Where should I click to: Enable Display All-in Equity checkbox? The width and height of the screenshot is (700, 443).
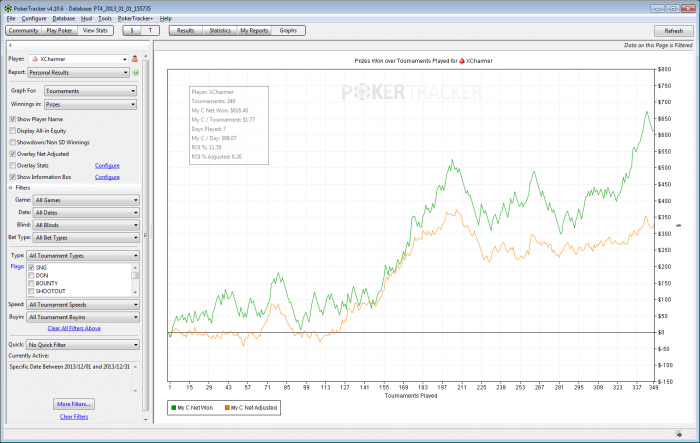pyautogui.click(x=12, y=130)
